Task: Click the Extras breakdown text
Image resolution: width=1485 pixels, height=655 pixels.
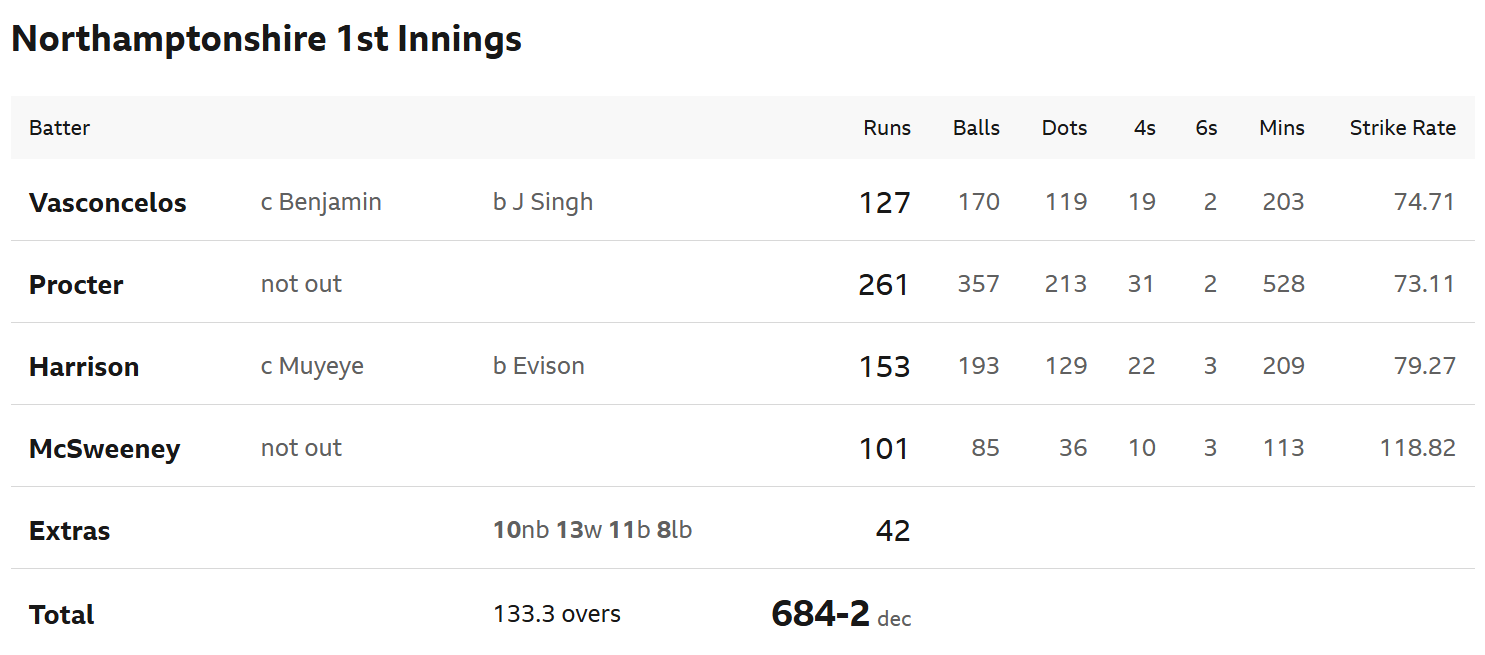Action: 592,530
